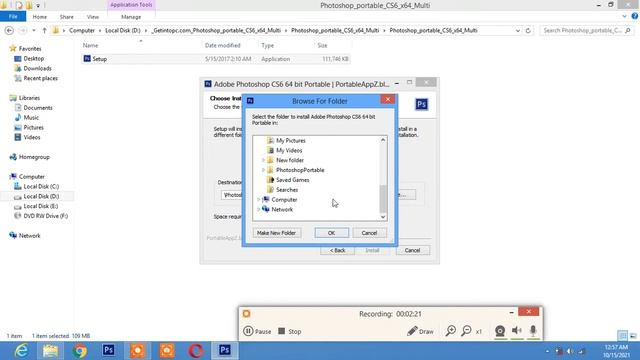This screenshot has width=640, height=360.
Task: Expand the Network node in Browse dialog
Action: [258, 209]
